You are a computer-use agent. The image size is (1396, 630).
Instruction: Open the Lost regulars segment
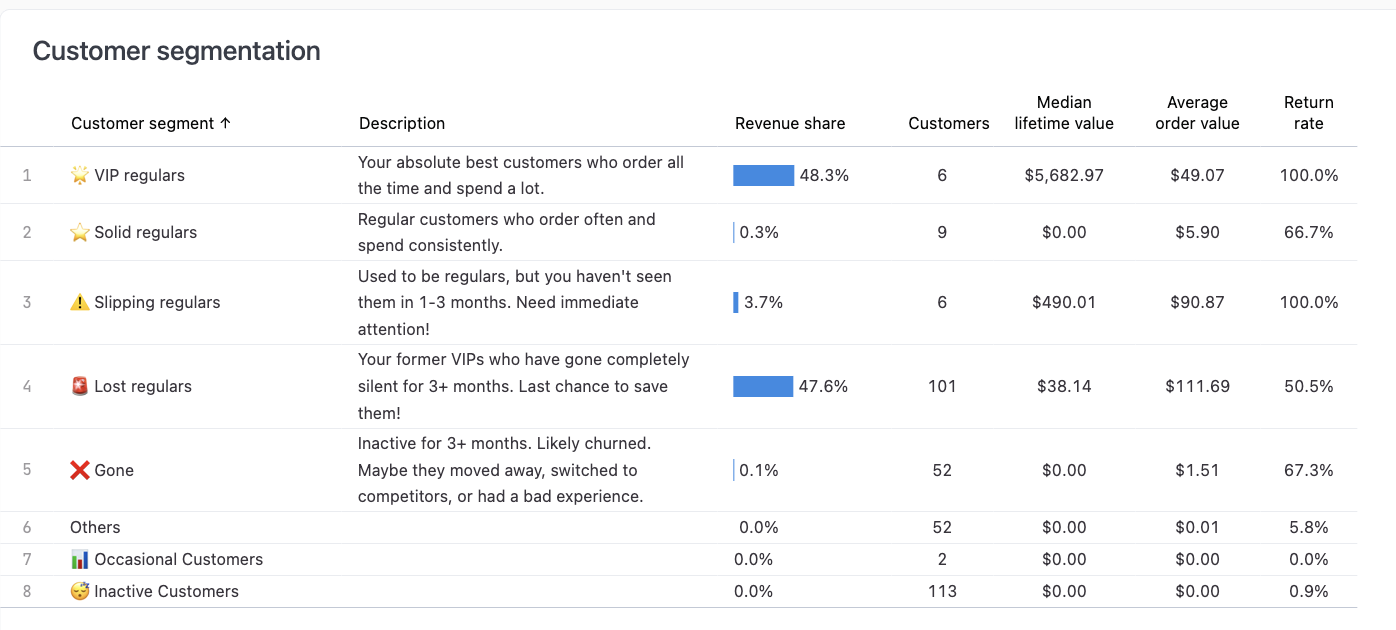pos(143,385)
